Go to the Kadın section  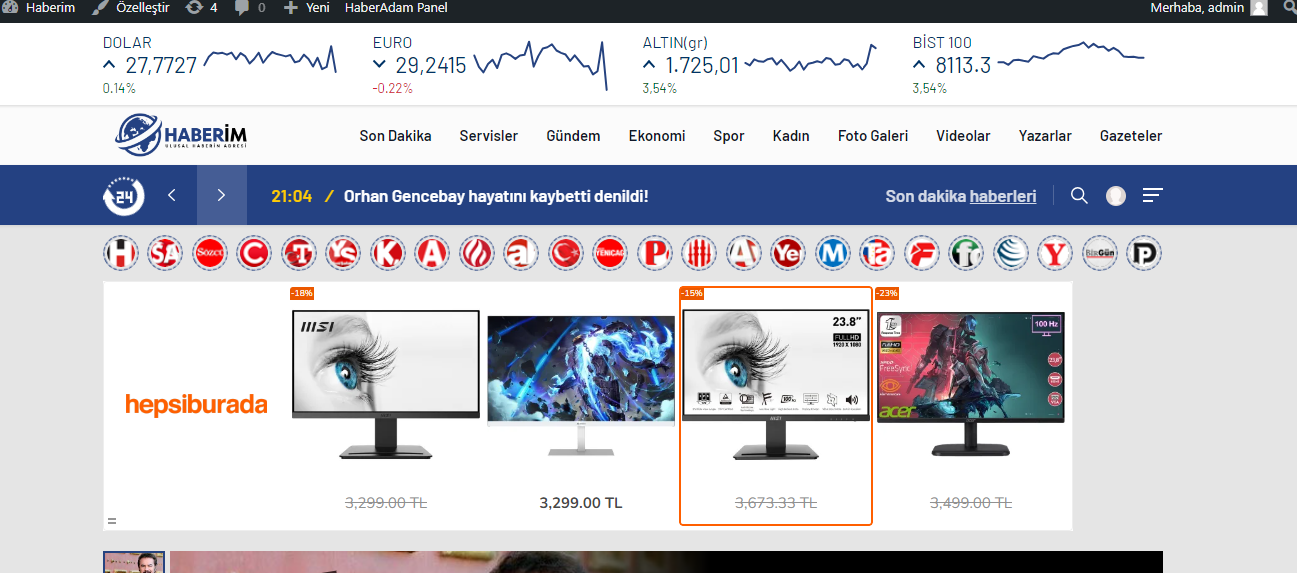(791, 136)
